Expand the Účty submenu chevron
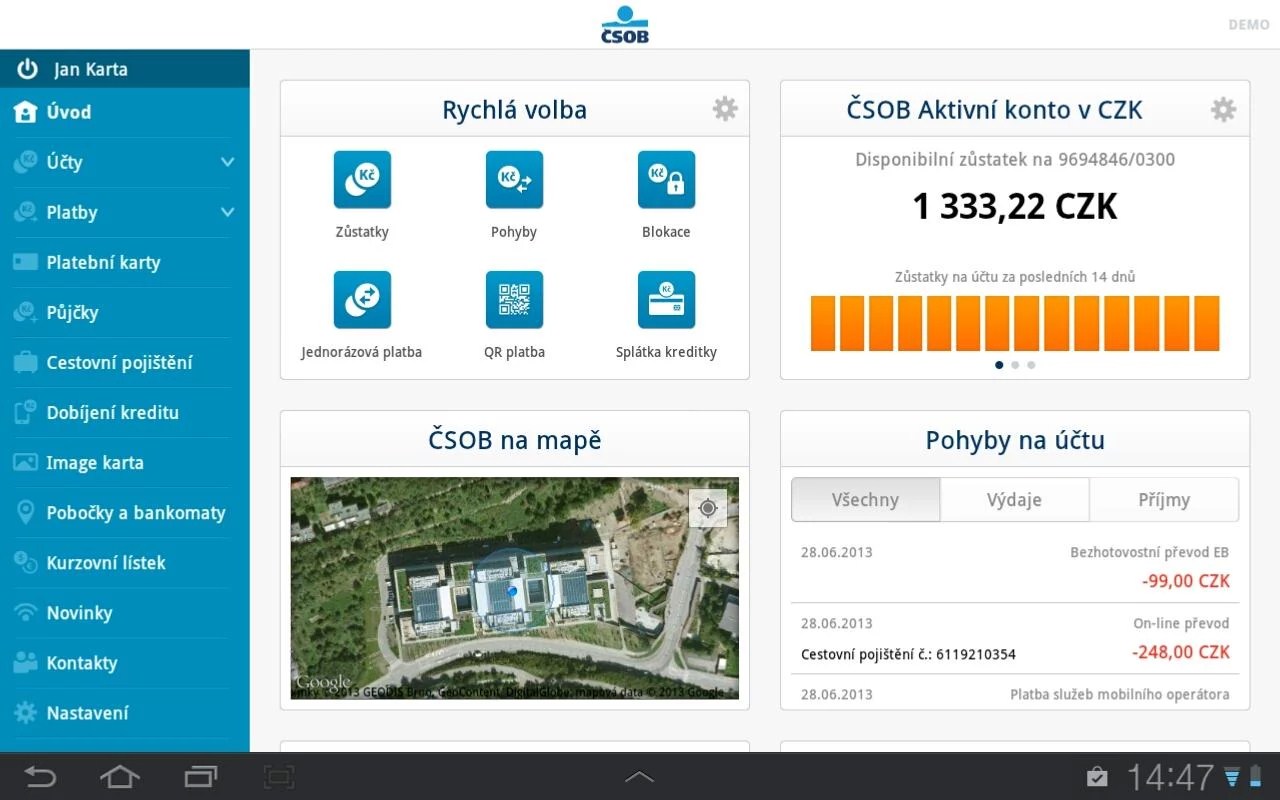Viewport: 1280px width, 800px height. [227, 162]
